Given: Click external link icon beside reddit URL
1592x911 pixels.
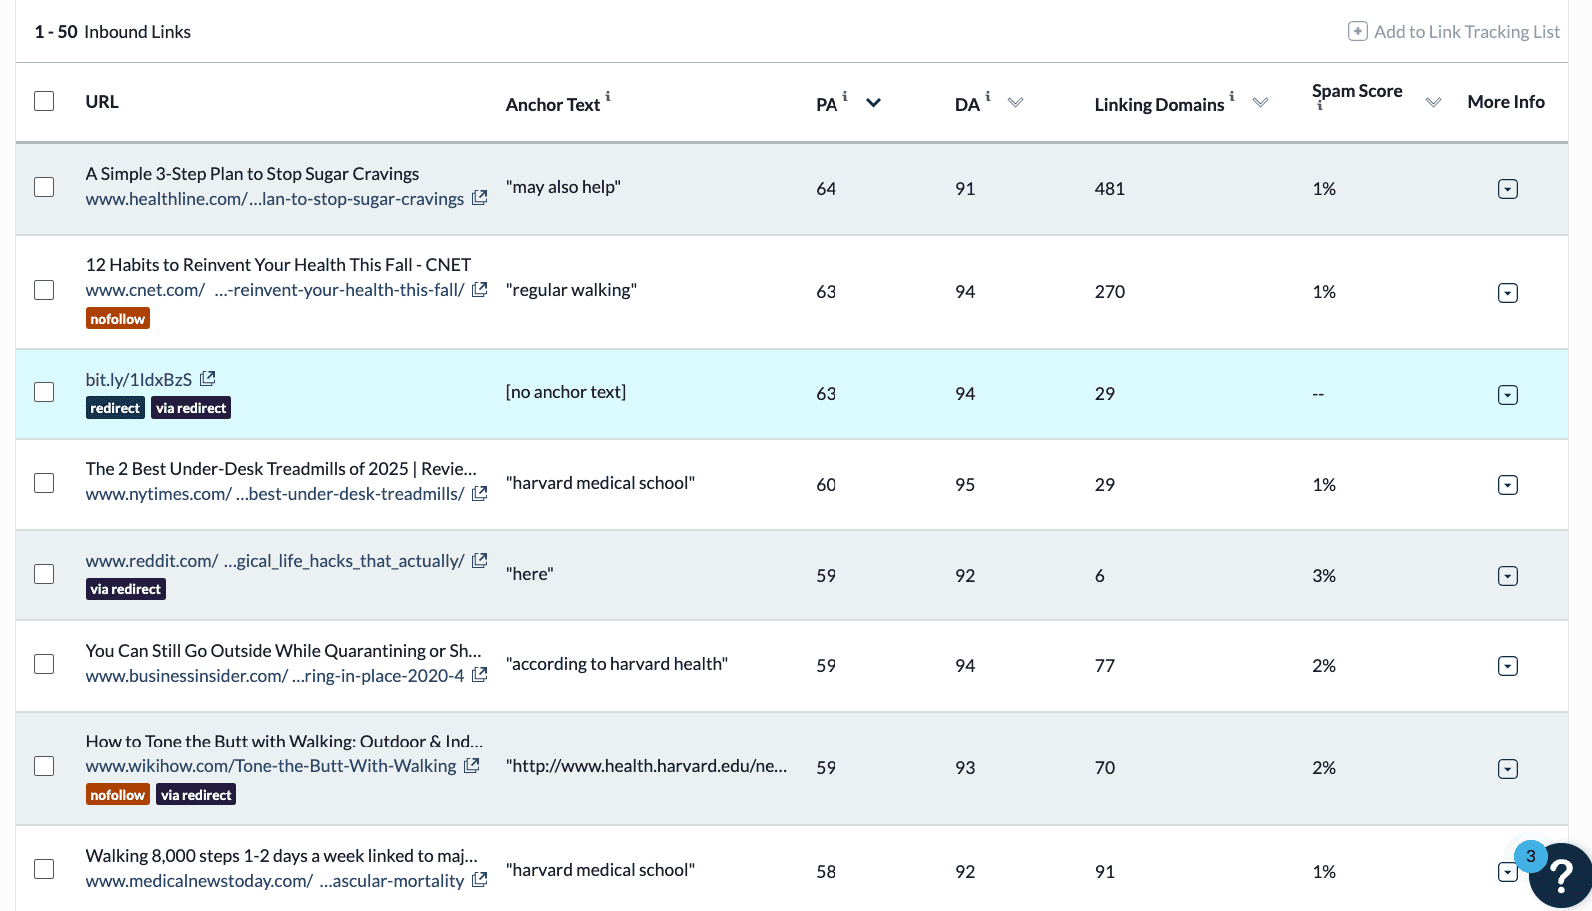Looking at the screenshot, I should (x=480, y=560).
